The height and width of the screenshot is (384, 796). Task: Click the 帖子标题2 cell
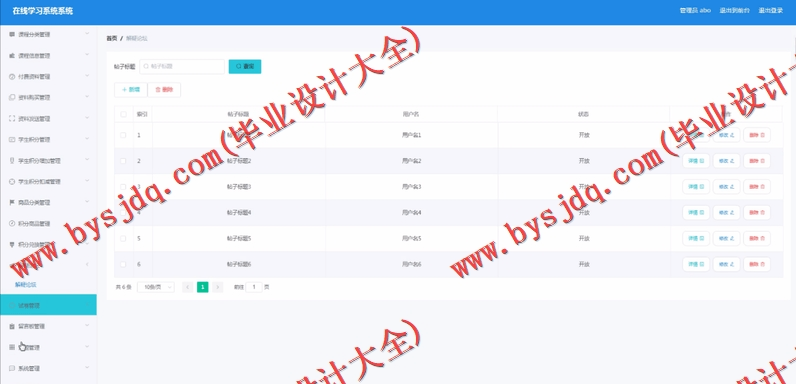(x=239, y=161)
